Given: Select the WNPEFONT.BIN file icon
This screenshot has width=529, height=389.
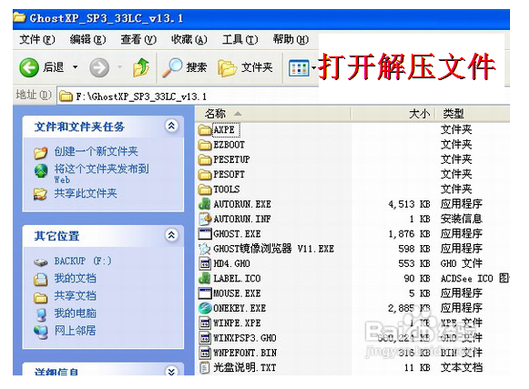Looking at the screenshot, I should pyautogui.click(x=204, y=353).
